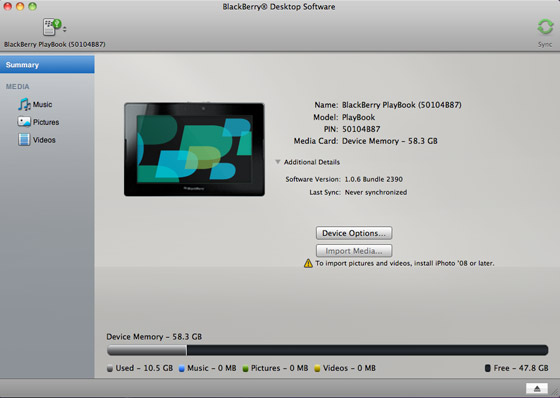The image size is (560, 398).
Task: Click the gray Used legend swatch
Action: coord(110,368)
